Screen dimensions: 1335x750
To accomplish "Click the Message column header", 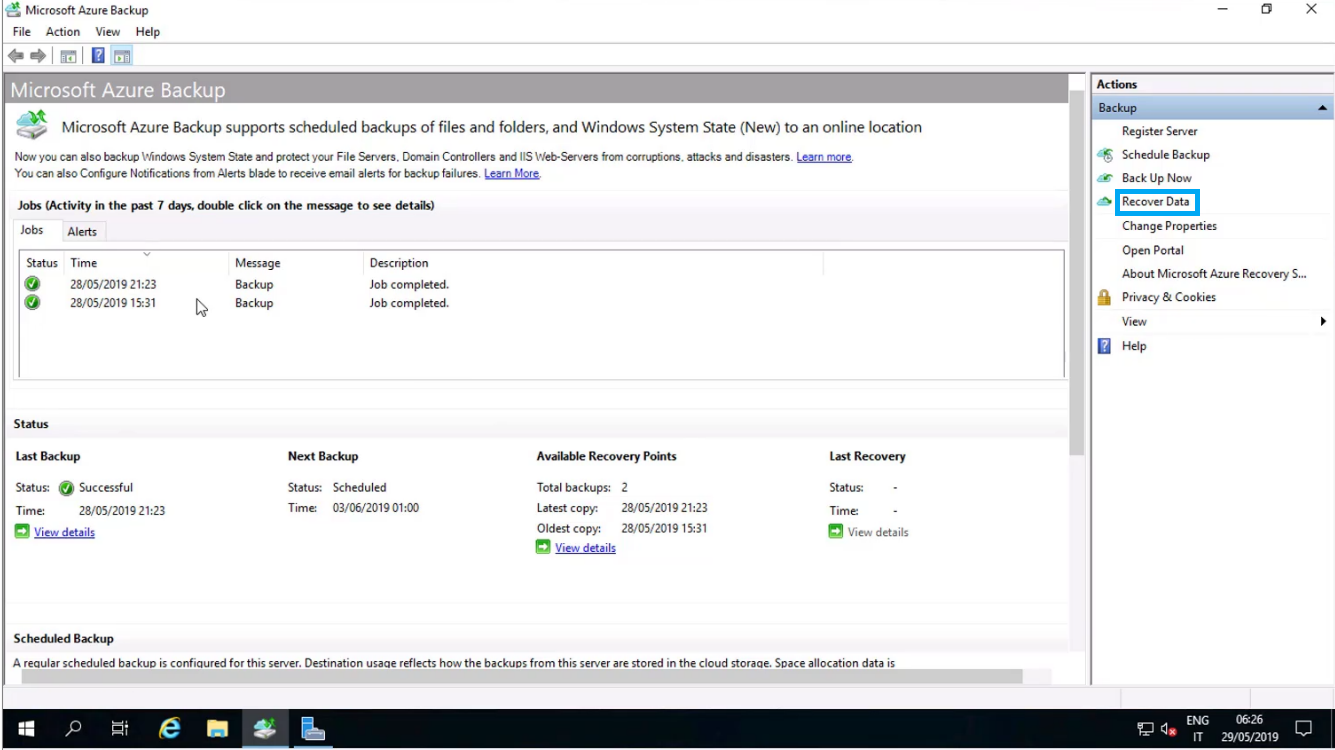I will tap(297, 263).
